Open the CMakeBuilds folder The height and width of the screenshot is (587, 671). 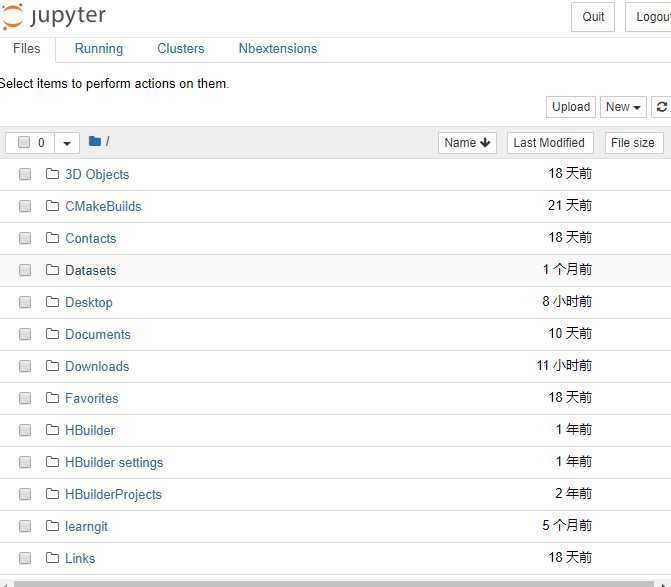point(103,207)
